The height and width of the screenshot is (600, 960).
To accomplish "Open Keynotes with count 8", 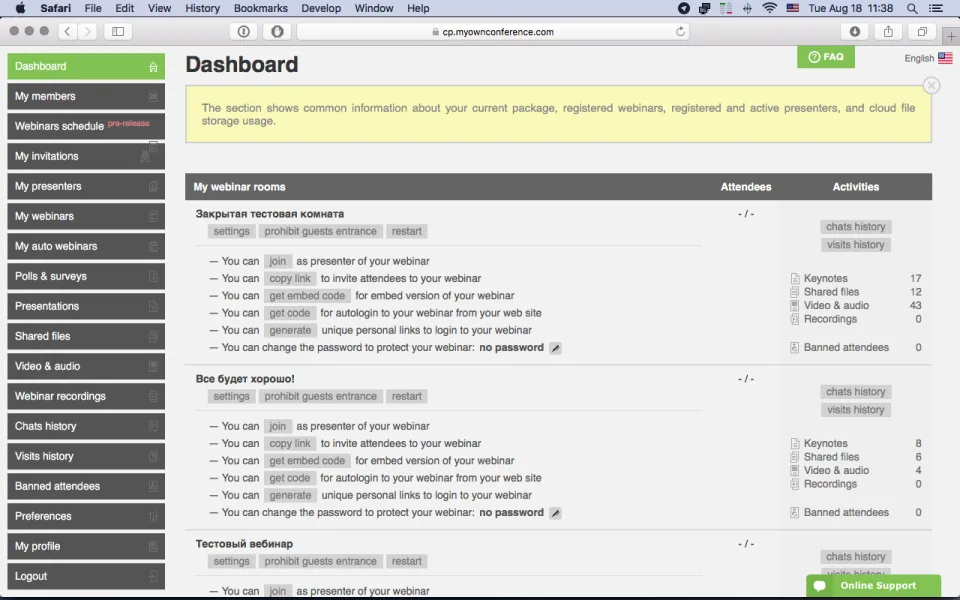I will point(825,443).
